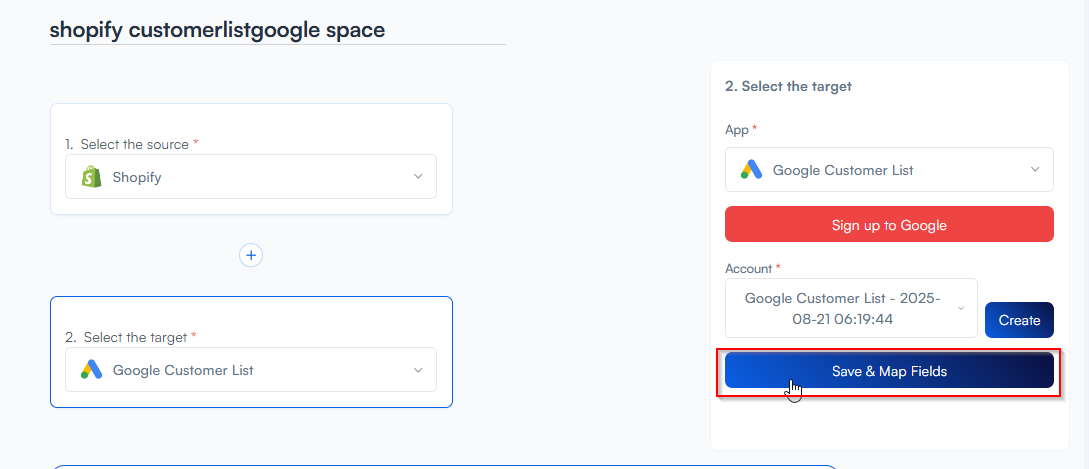The width and height of the screenshot is (1089, 469).
Task: Click Google Customer List in target step card
Action: [x=183, y=370]
